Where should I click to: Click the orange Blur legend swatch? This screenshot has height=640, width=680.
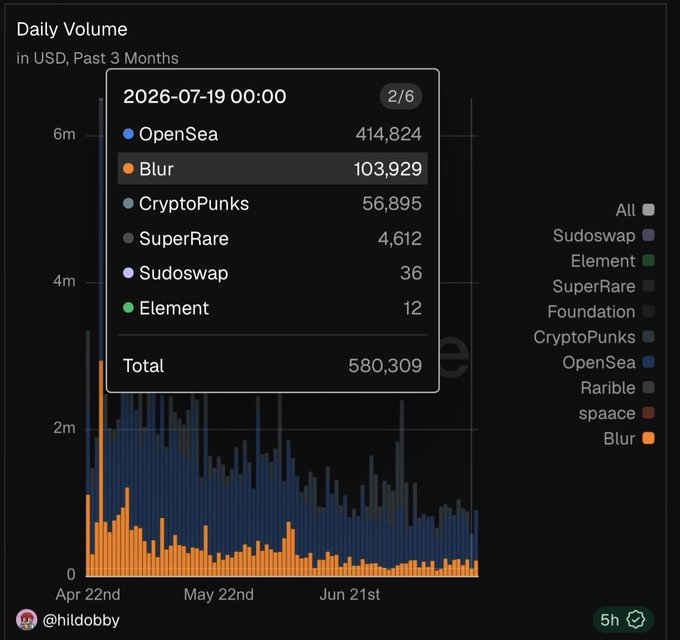coord(648,438)
